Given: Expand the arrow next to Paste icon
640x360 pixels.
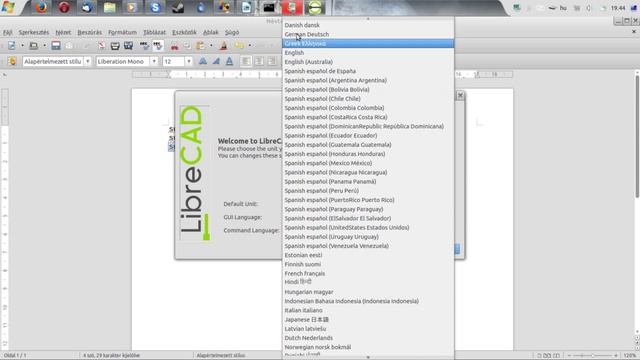Looking at the screenshot, I should pyautogui.click(x=211, y=46).
